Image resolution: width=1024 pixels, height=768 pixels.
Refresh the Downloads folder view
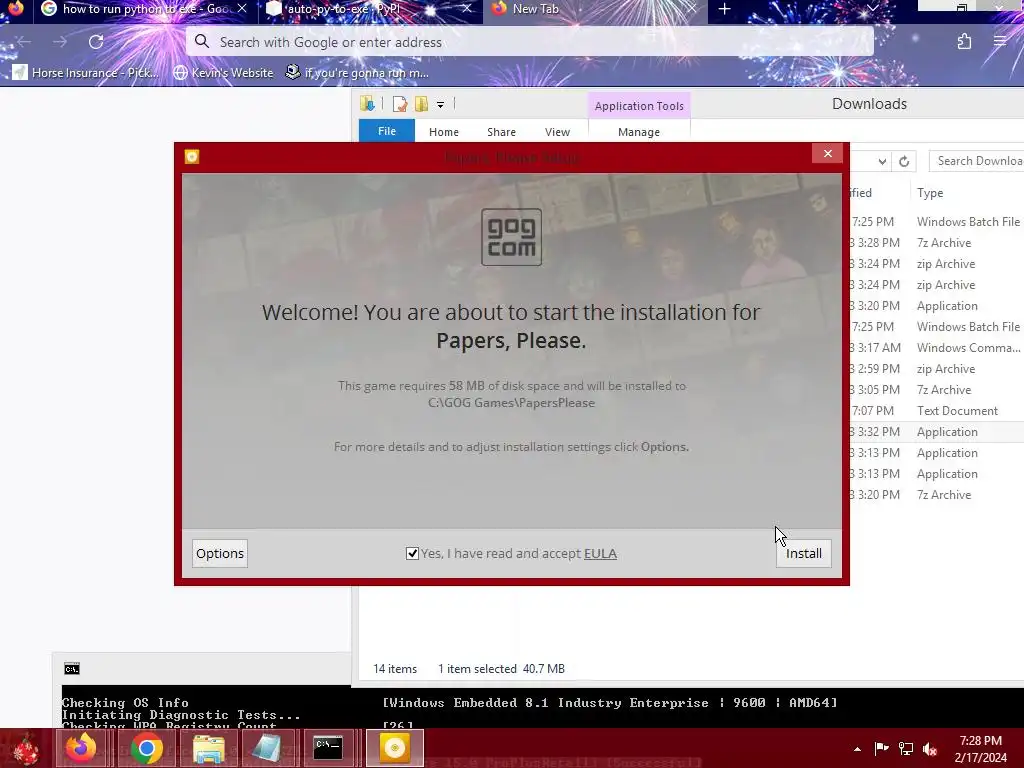[x=904, y=161]
